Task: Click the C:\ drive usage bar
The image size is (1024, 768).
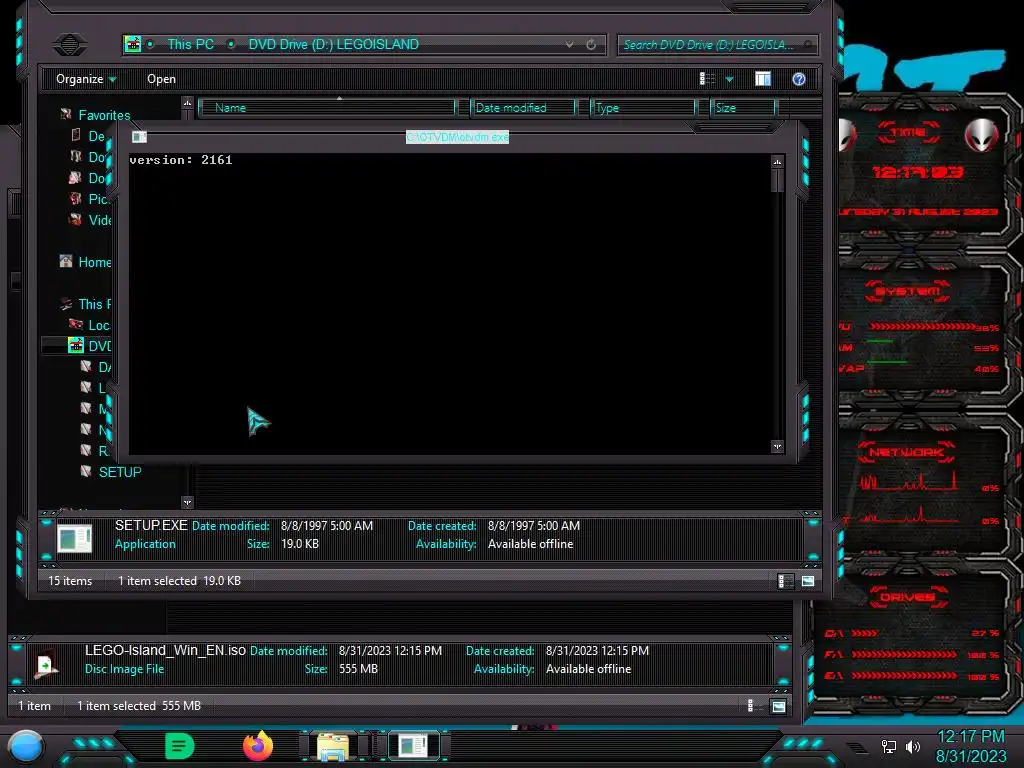Action: click(x=865, y=633)
